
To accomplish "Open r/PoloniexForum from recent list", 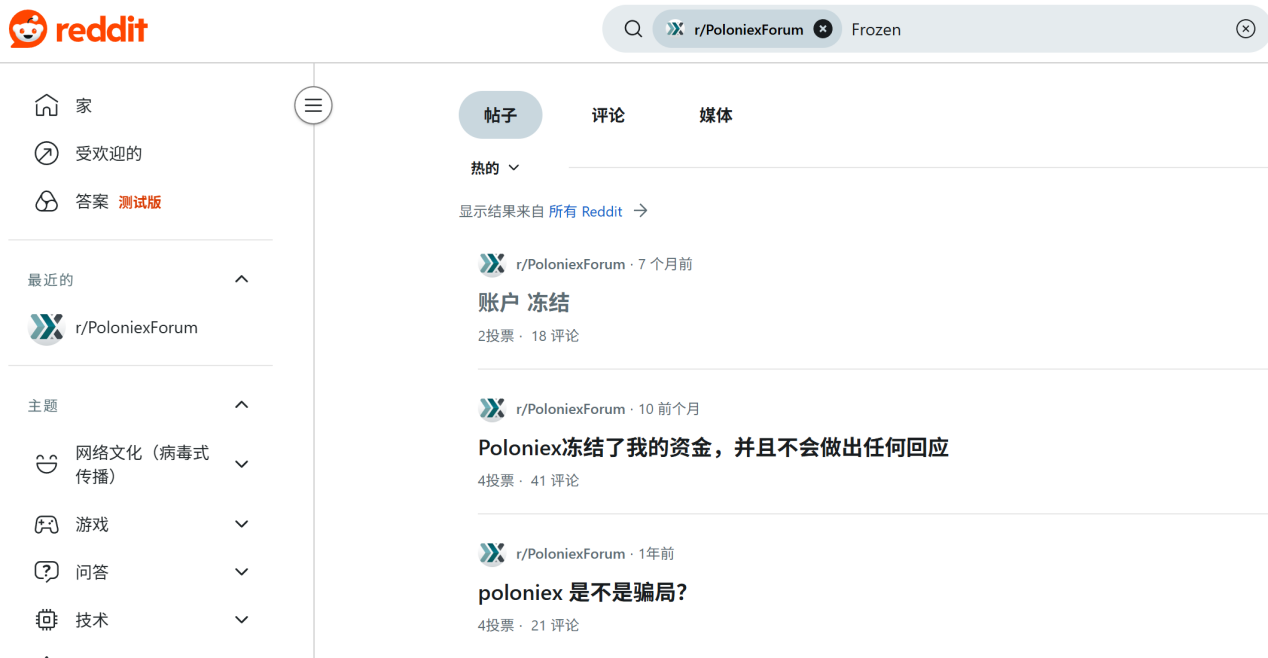I will coord(136,327).
